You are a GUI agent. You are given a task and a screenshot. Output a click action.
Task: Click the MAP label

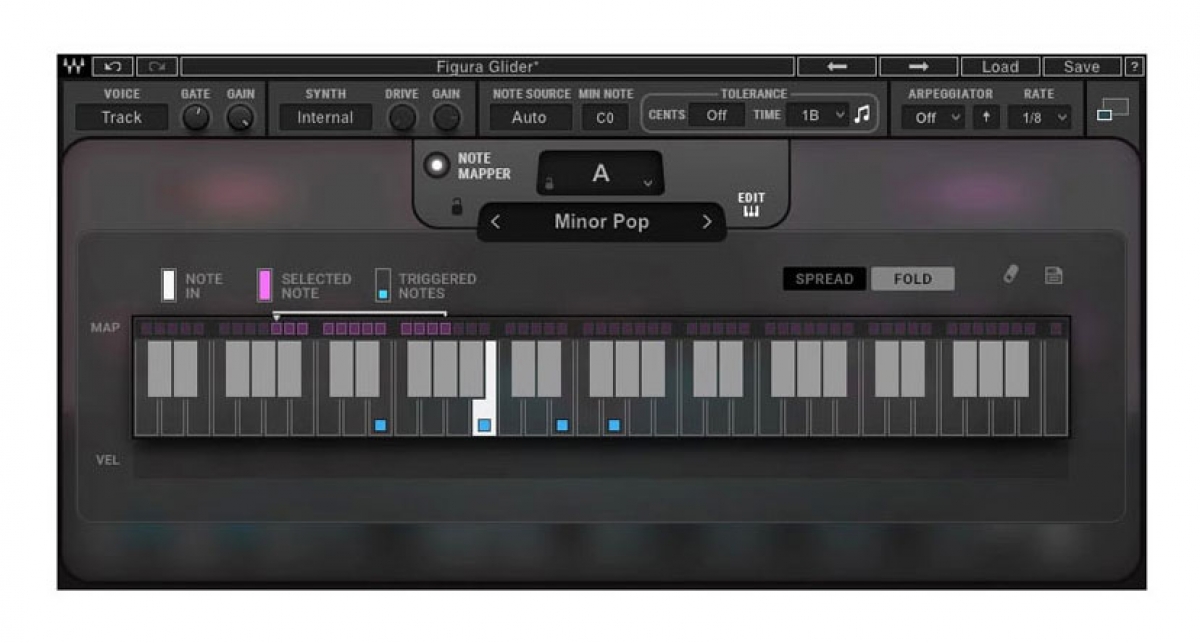(105, 327)
